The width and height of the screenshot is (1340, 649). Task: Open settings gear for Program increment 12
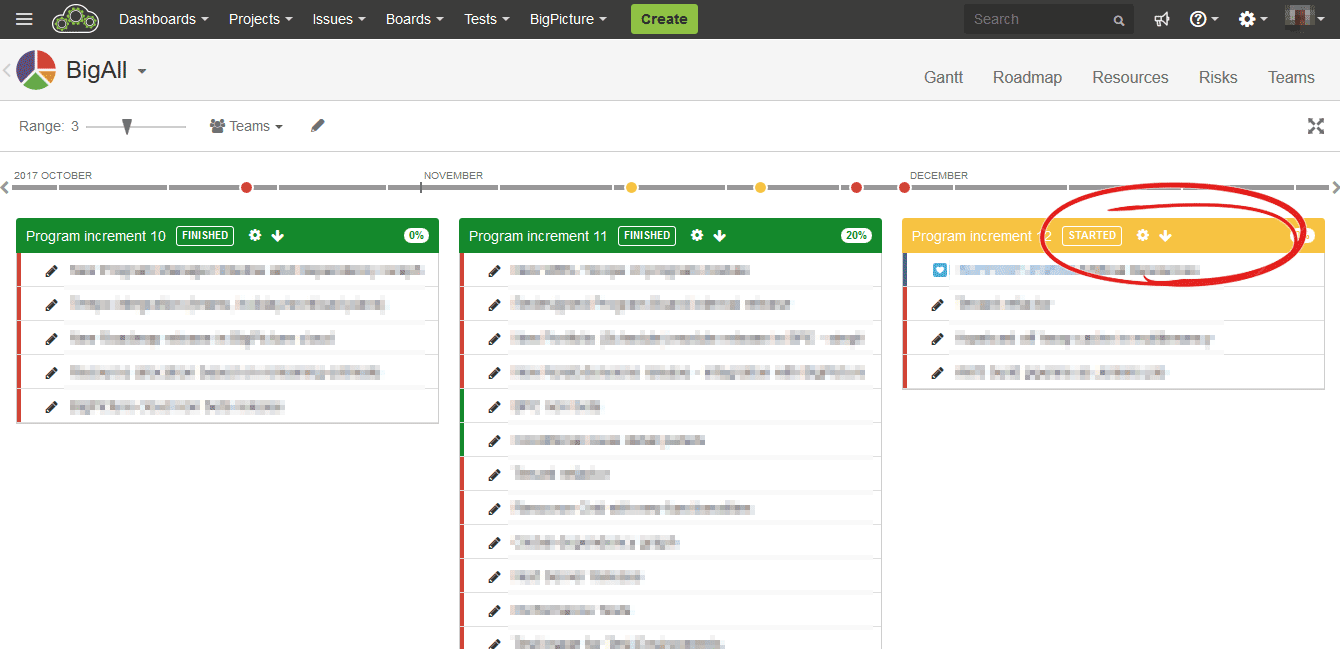point(1143,236)
